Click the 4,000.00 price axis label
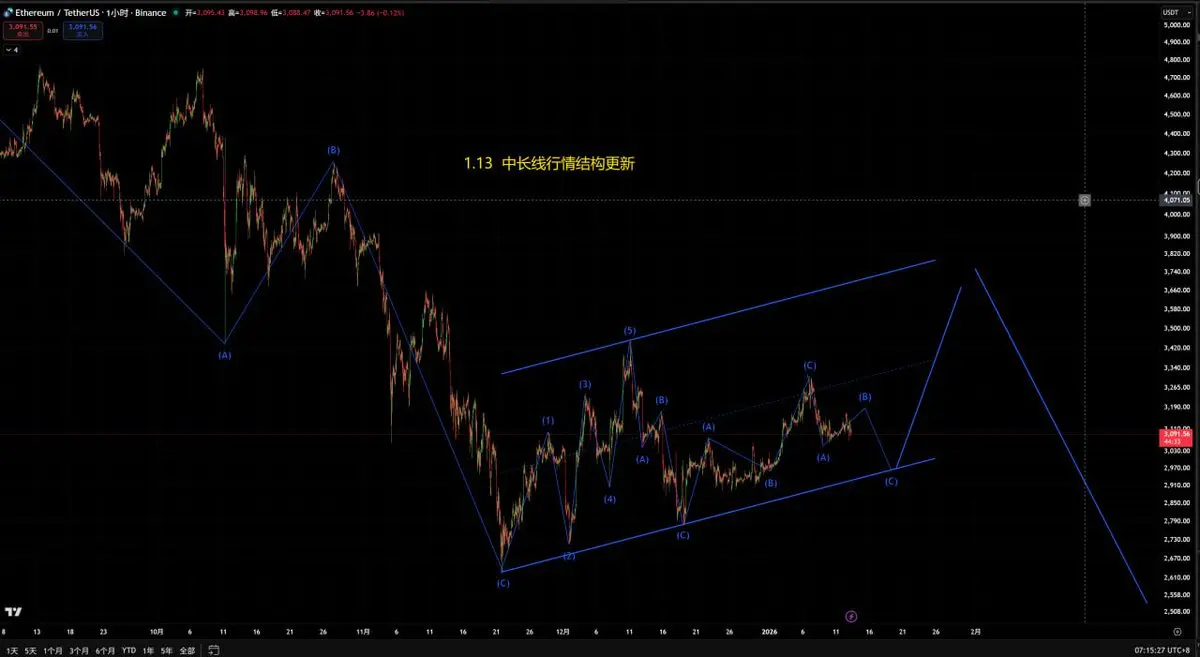 point(1176,215)
